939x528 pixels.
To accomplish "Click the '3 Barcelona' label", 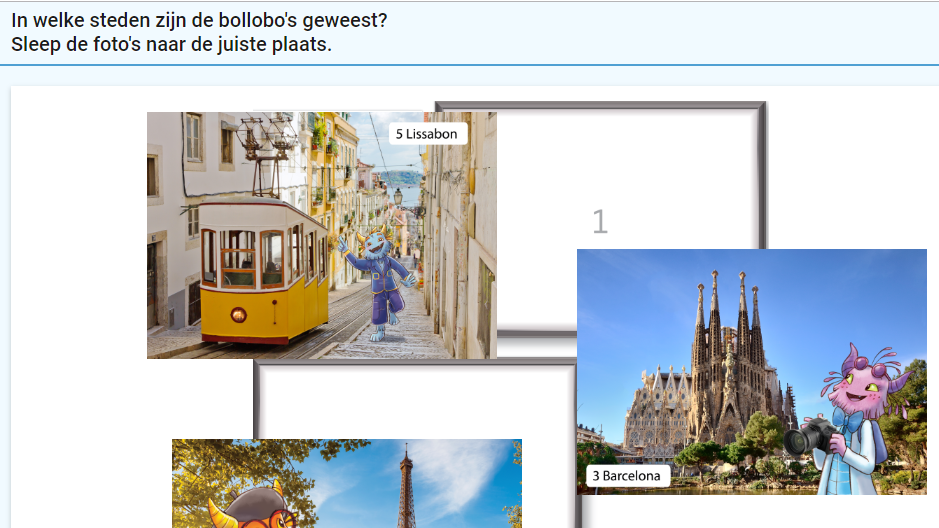I will click(x=627, y=476).
